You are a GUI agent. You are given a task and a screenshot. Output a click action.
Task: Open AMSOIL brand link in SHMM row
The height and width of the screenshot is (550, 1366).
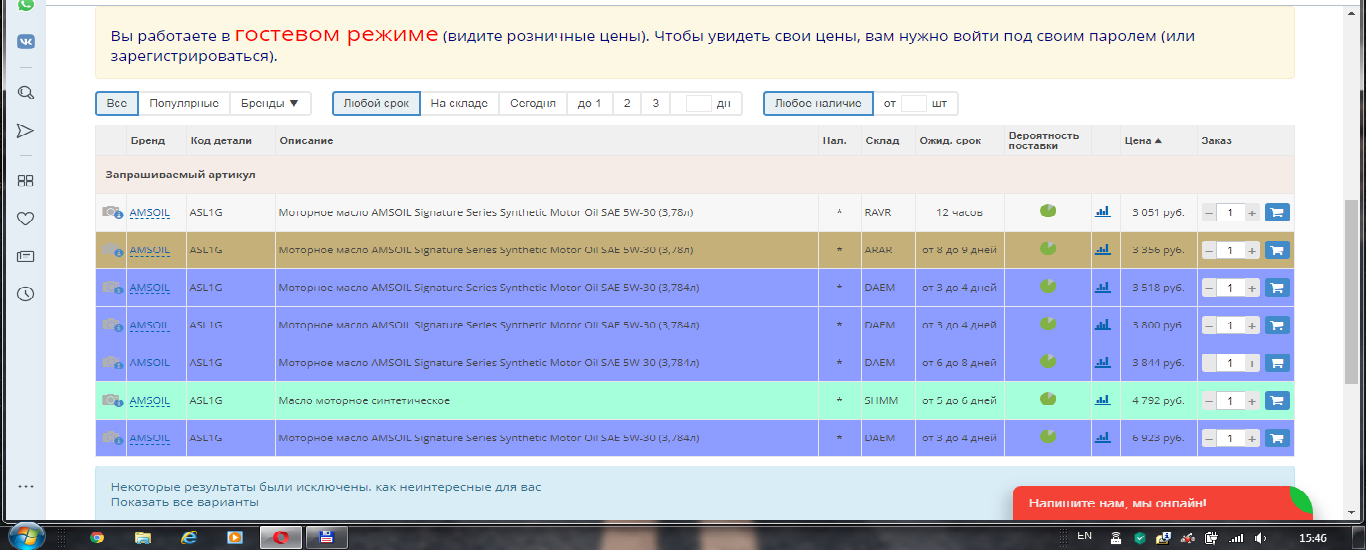click(x=150, y=400)
